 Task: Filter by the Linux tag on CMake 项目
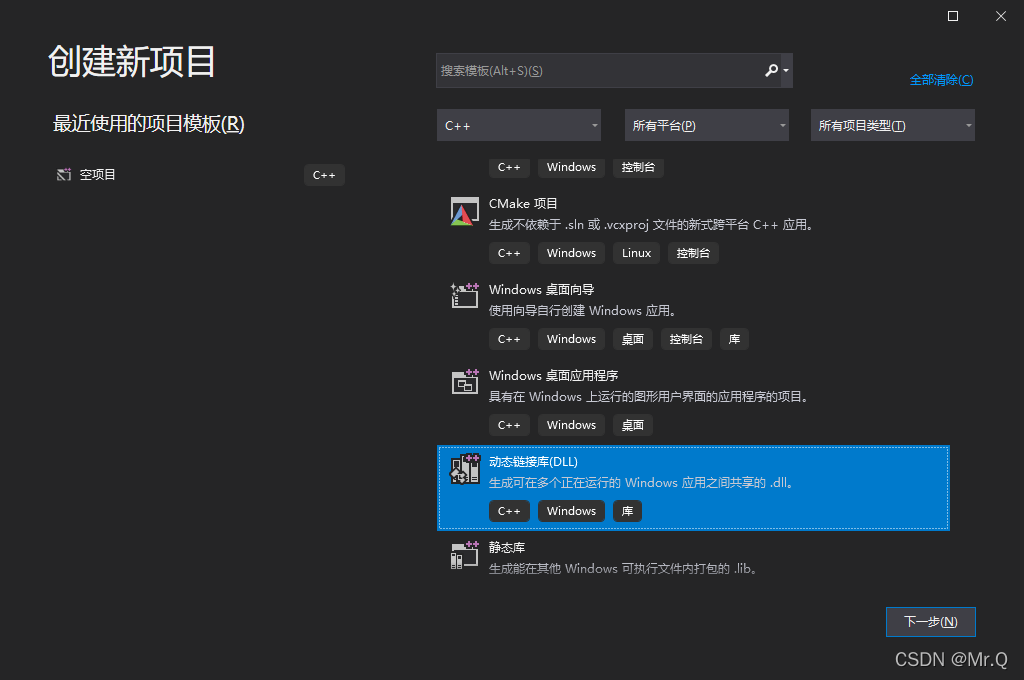pos(636,253)
